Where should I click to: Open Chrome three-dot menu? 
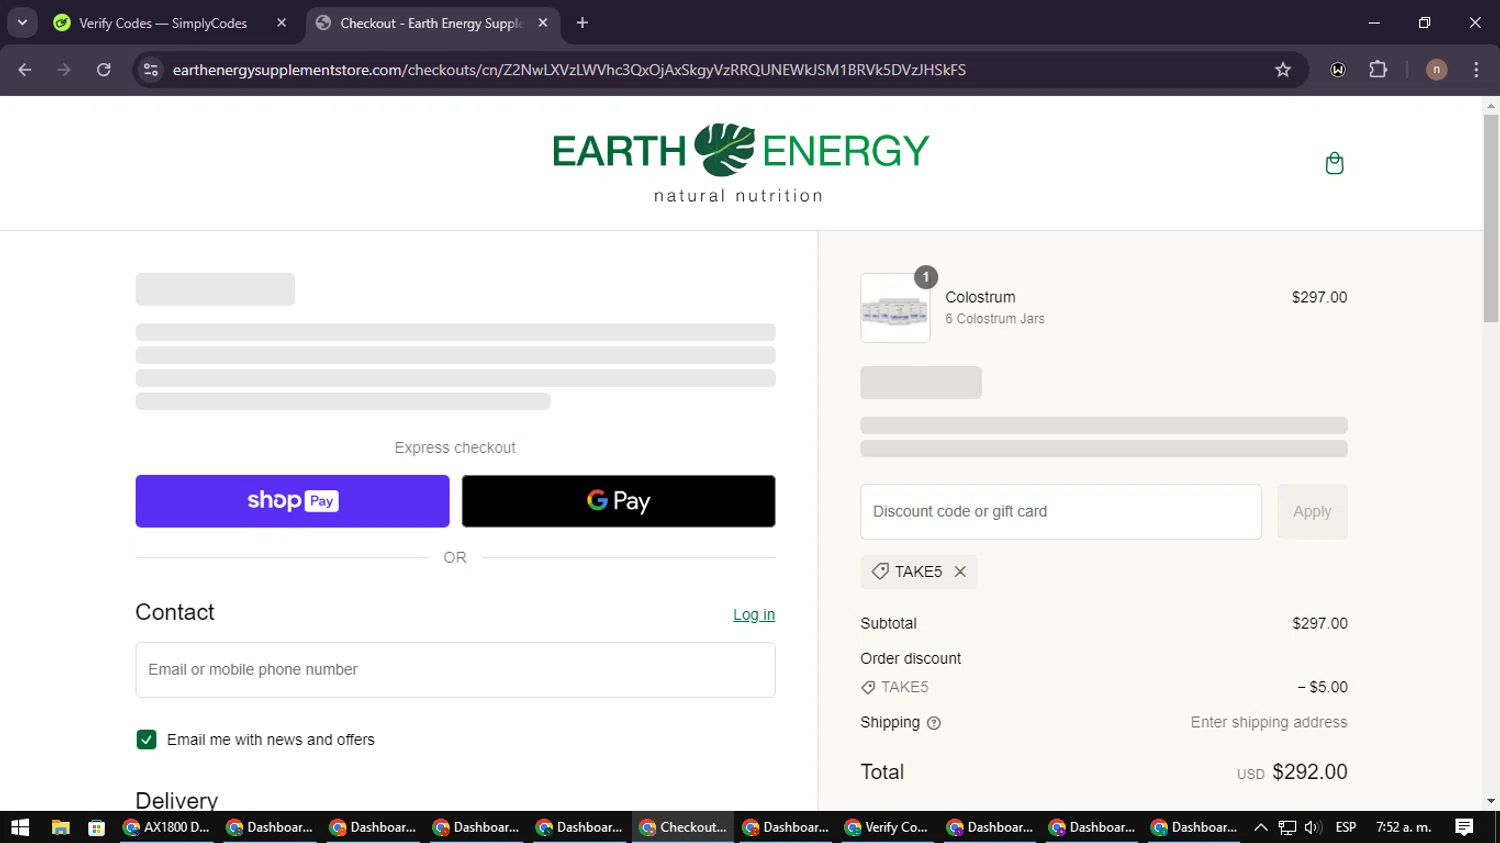point(1476,70)
